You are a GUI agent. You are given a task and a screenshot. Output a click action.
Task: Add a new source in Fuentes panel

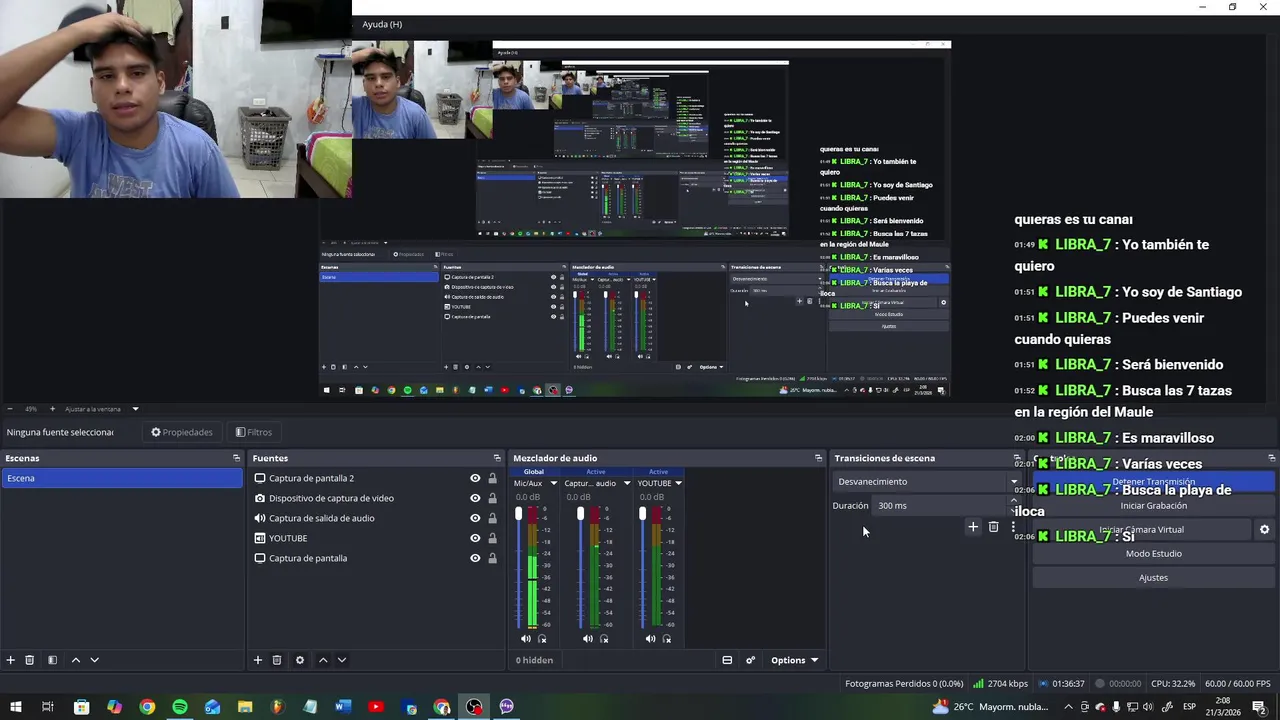click(x=257, y=660)
